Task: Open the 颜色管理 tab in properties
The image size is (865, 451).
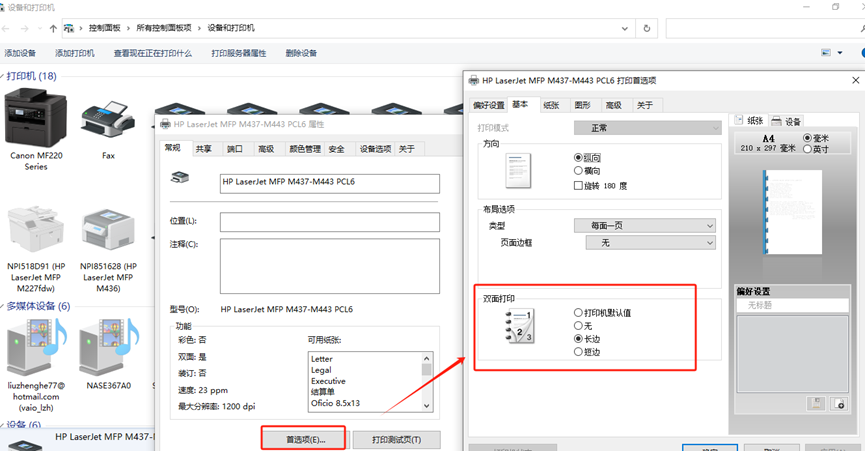Action: [305, 149]
